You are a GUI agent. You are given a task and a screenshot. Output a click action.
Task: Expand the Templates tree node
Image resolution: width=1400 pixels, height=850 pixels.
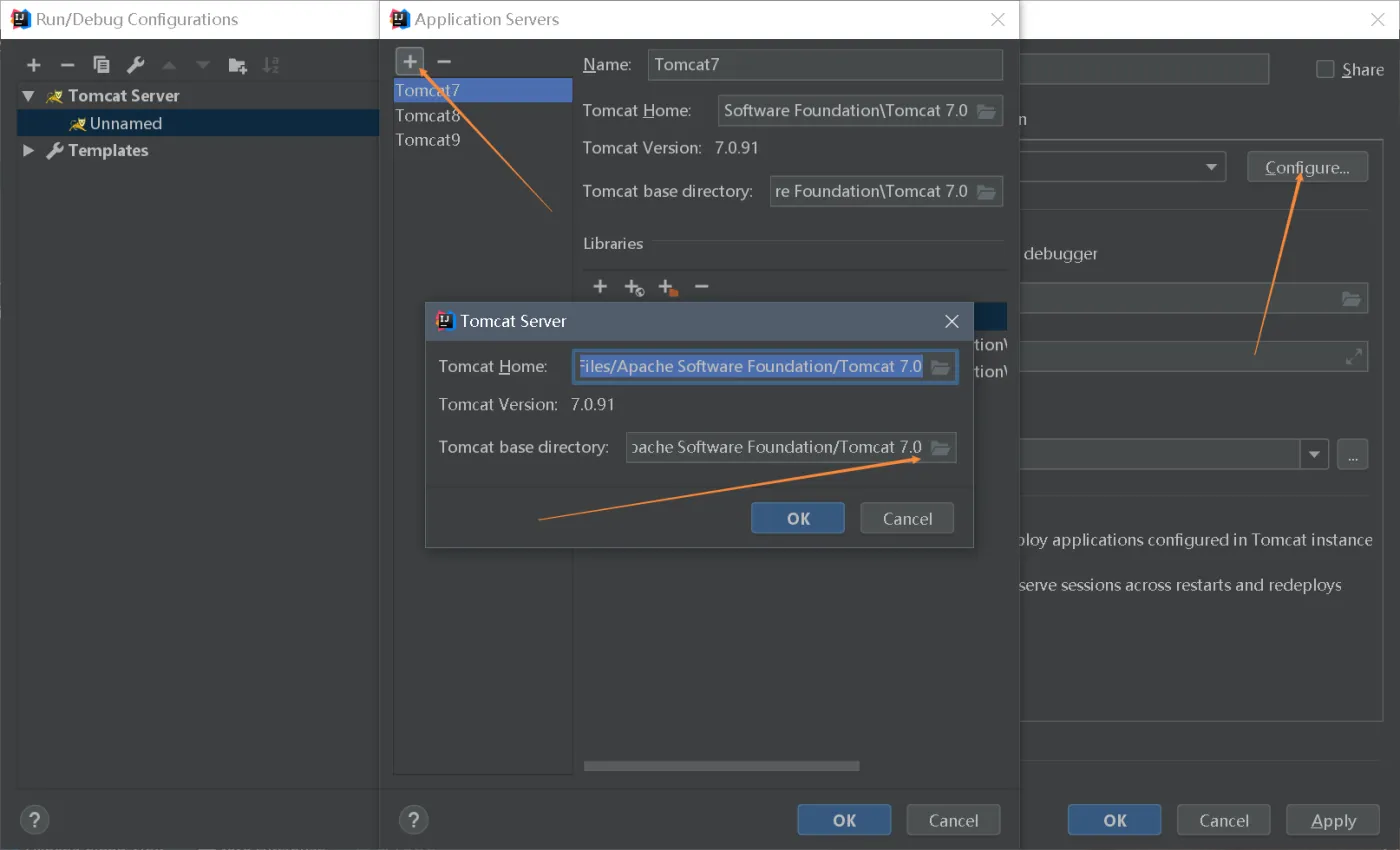pos(28,150)
